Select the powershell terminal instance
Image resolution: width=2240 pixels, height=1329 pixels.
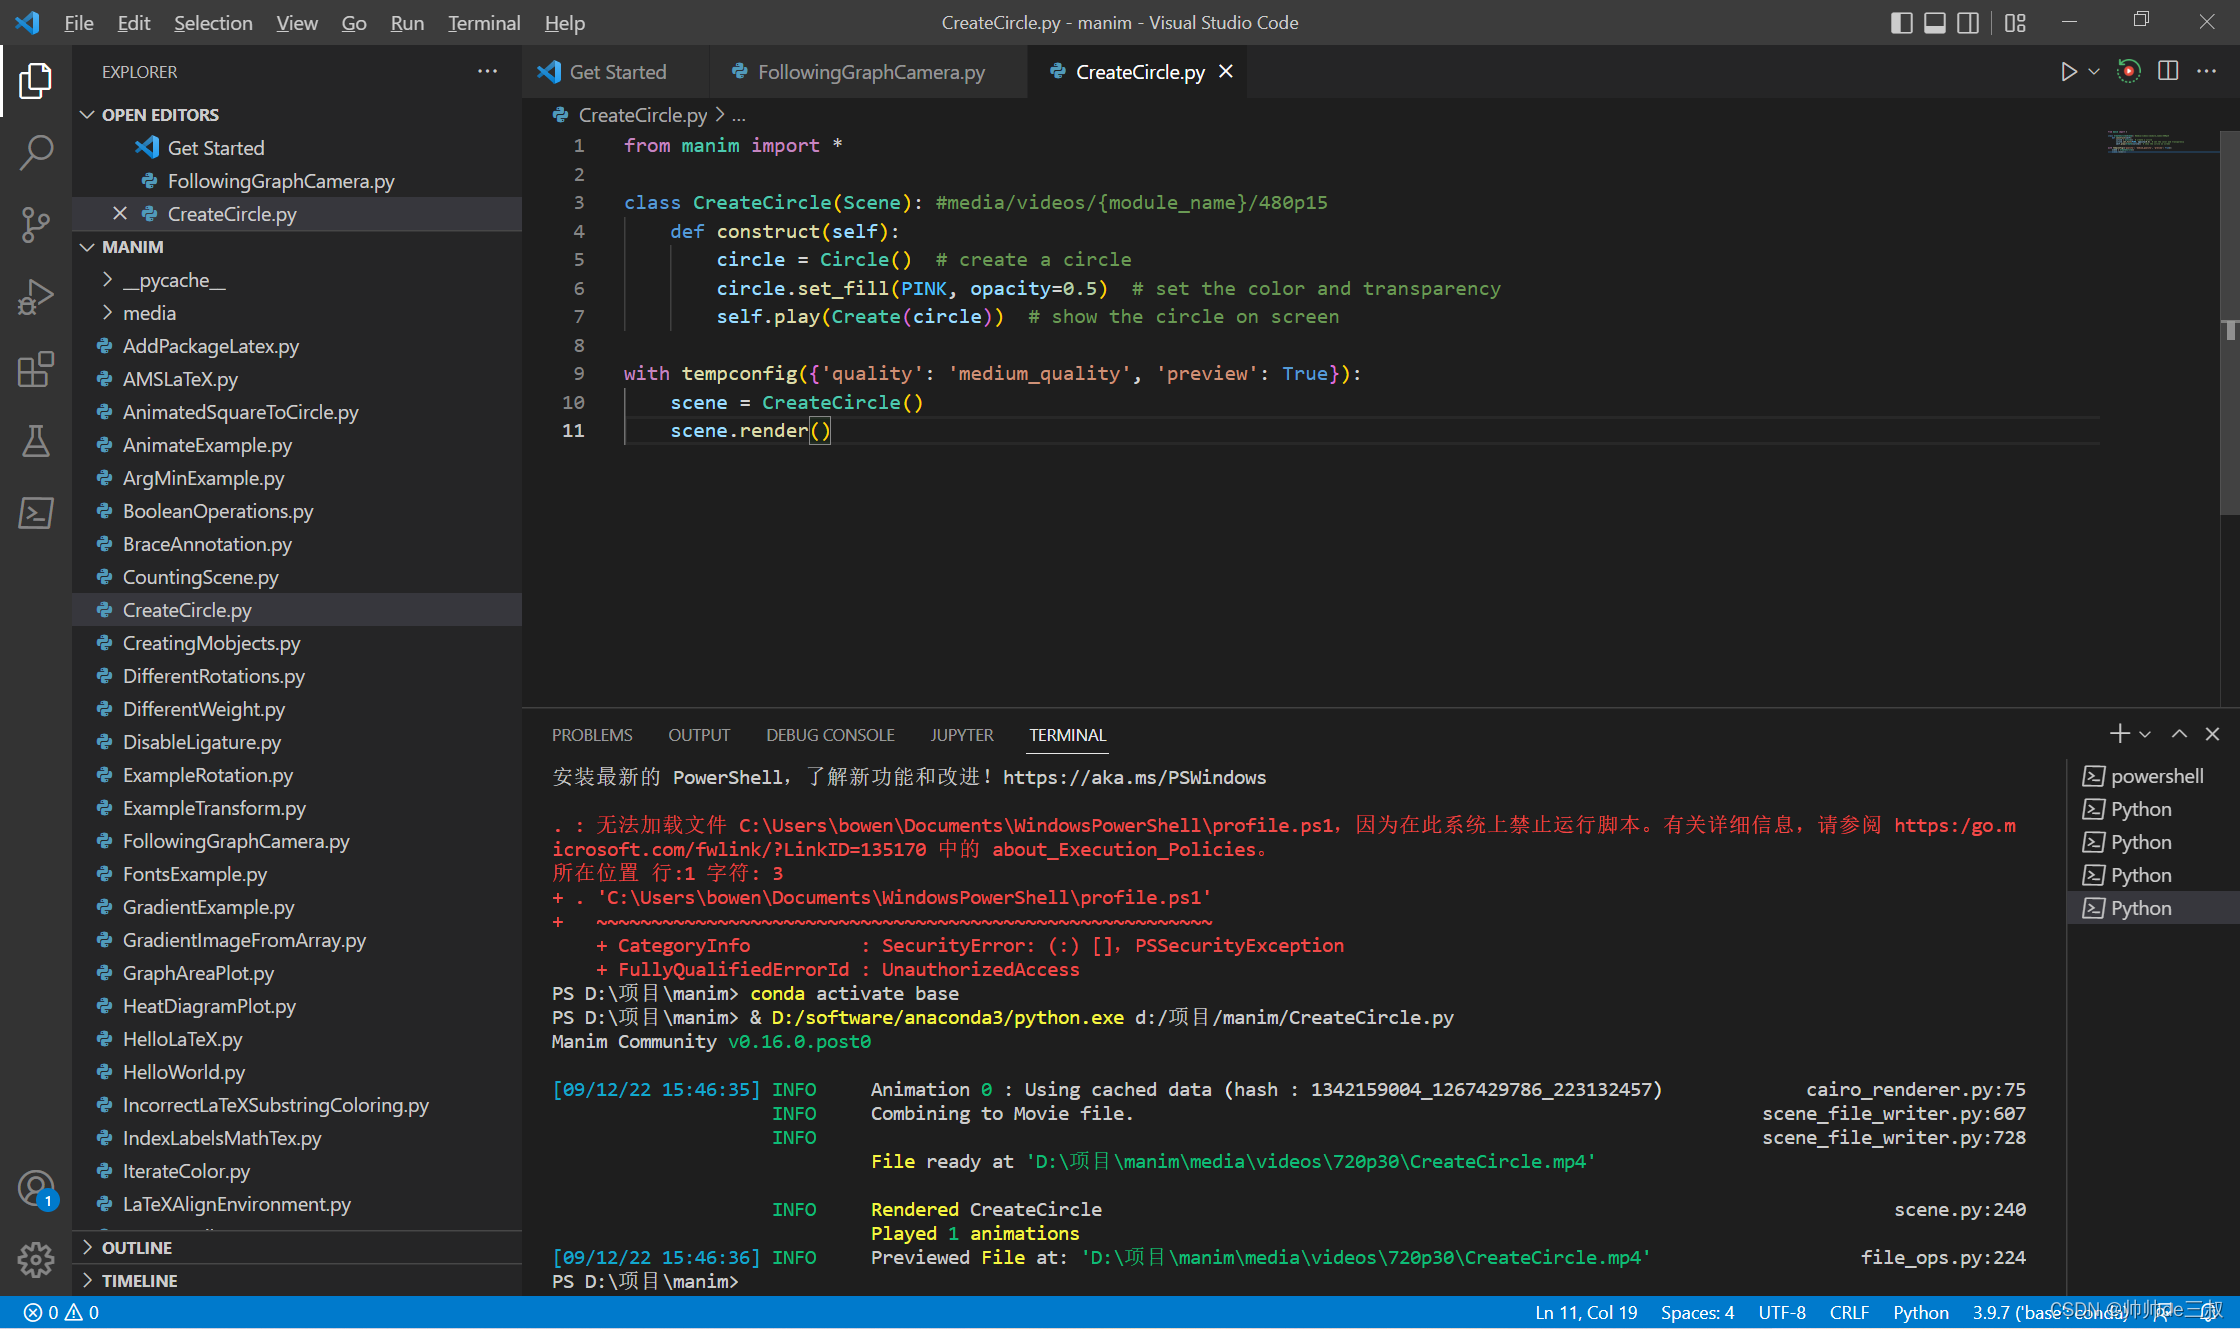2153,776
